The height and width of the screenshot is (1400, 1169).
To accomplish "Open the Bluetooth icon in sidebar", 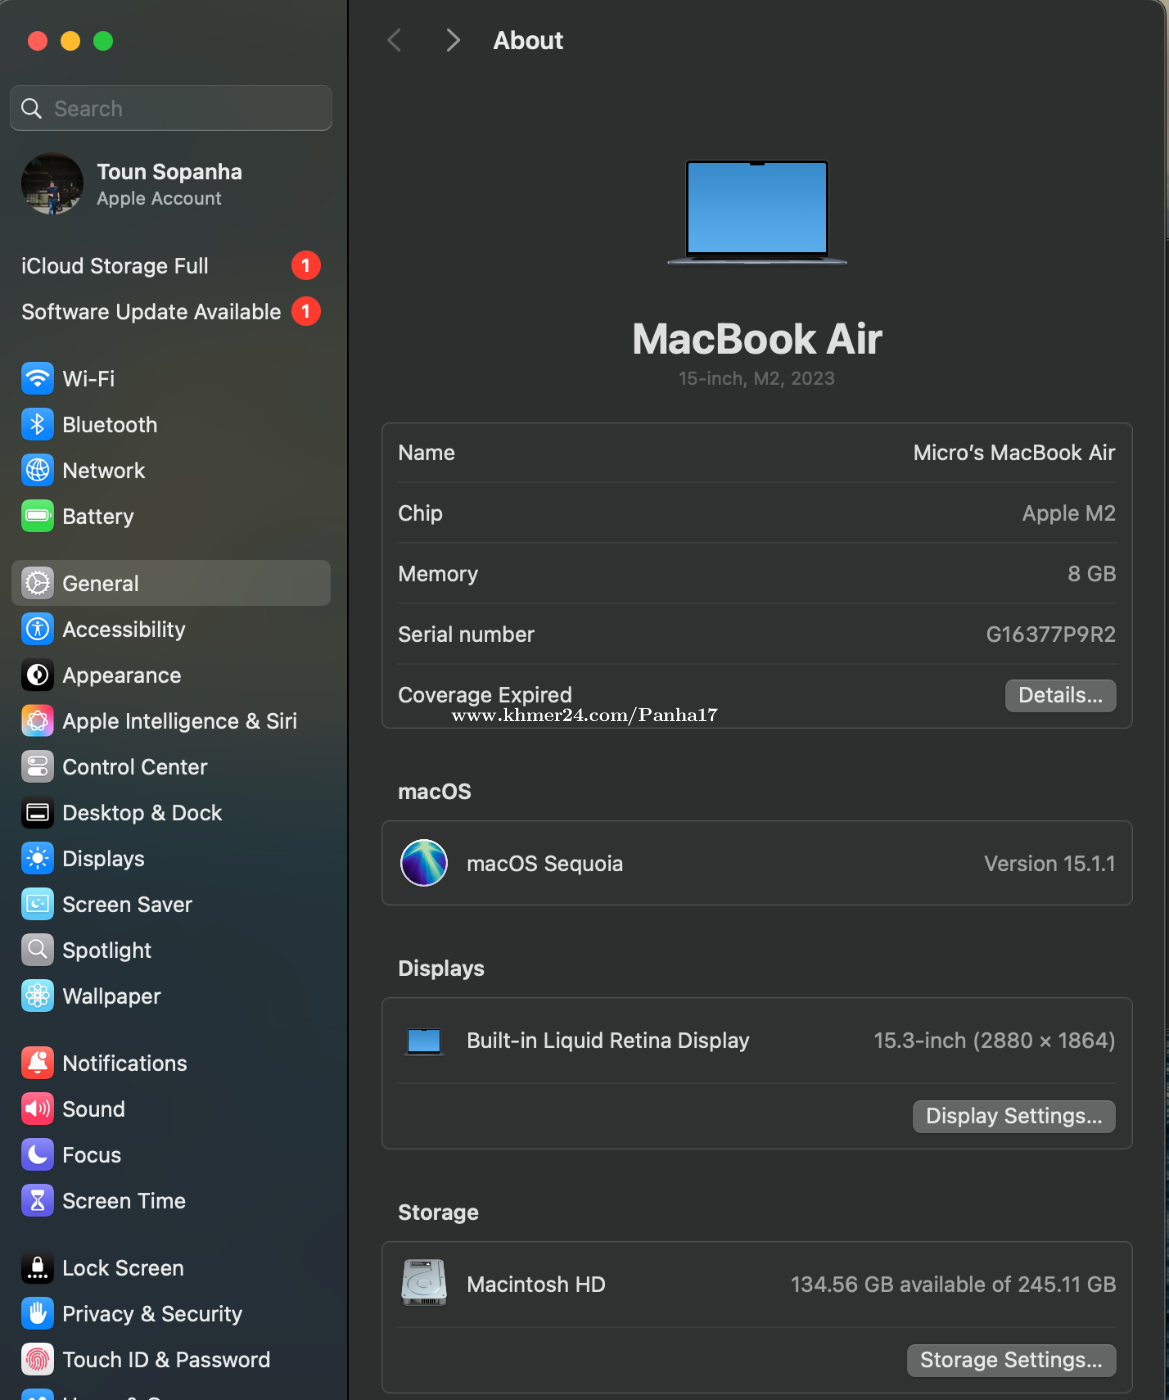I will coord(38,425).
